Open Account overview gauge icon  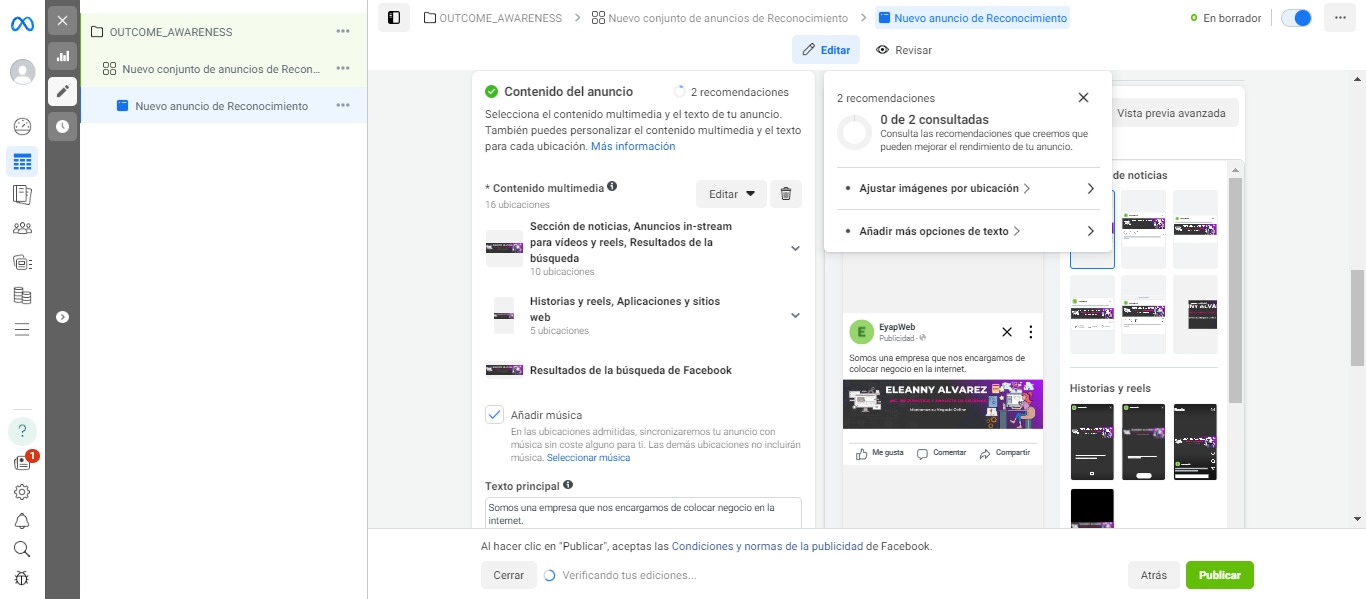click(x=22, y=126)
